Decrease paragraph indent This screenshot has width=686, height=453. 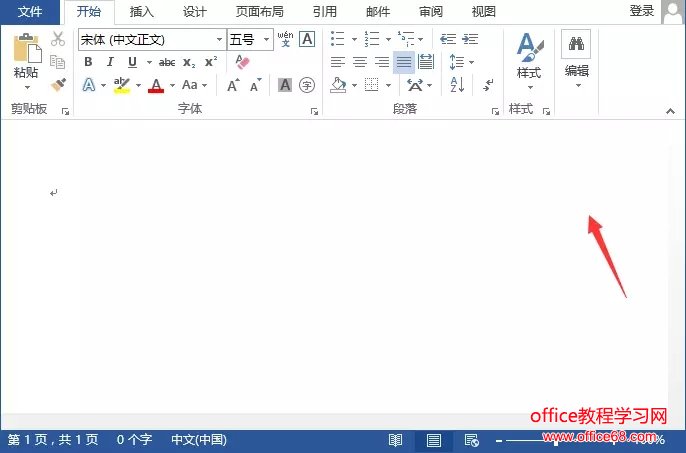(448, 39)
